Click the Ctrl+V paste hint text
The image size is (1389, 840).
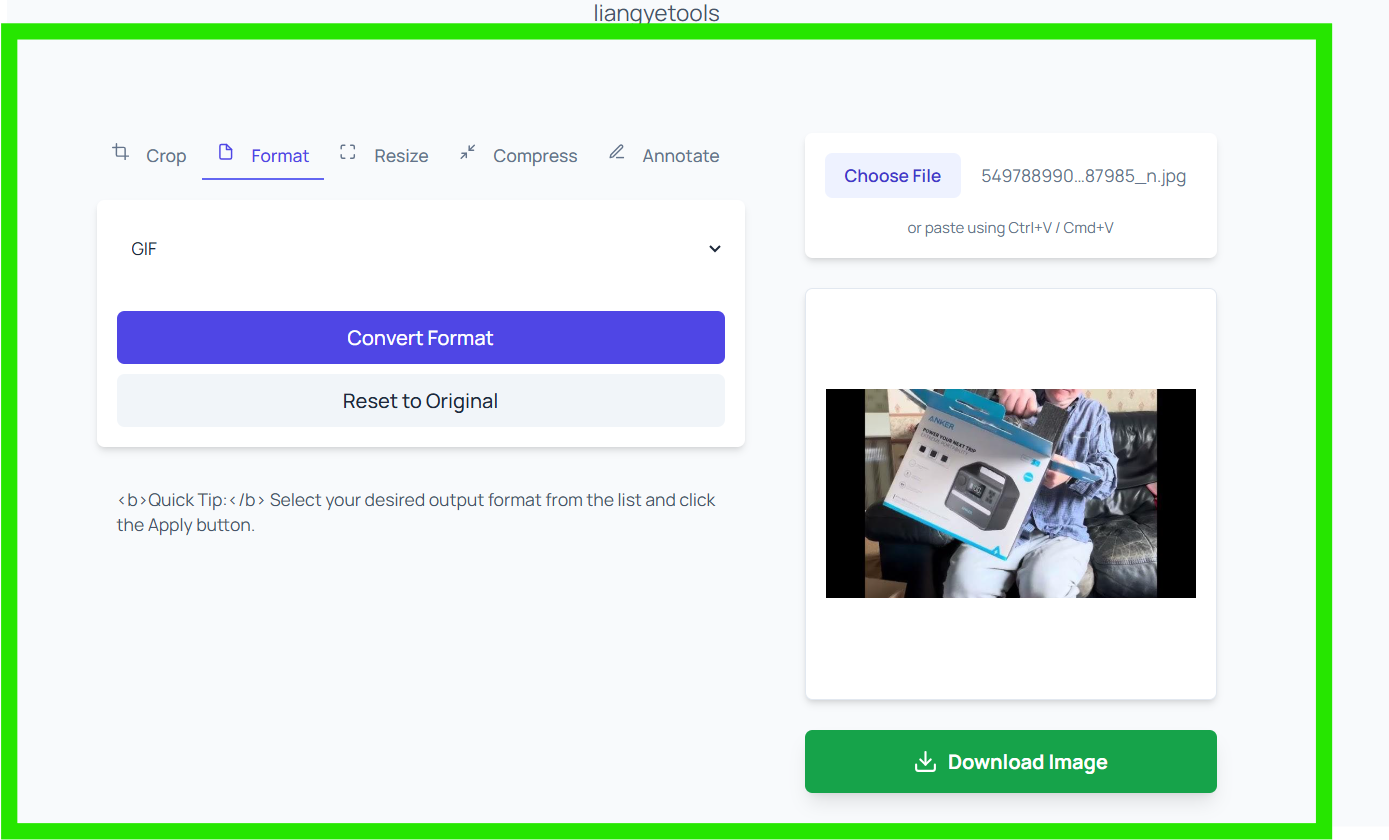[1010, 227]
